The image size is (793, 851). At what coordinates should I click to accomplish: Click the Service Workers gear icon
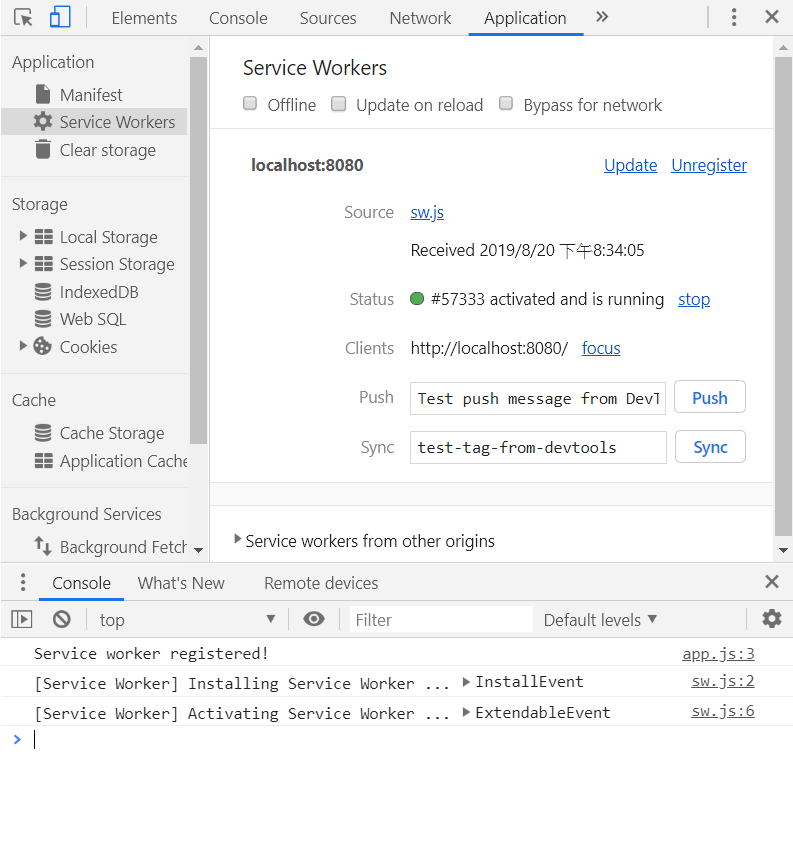pos(43,122)
